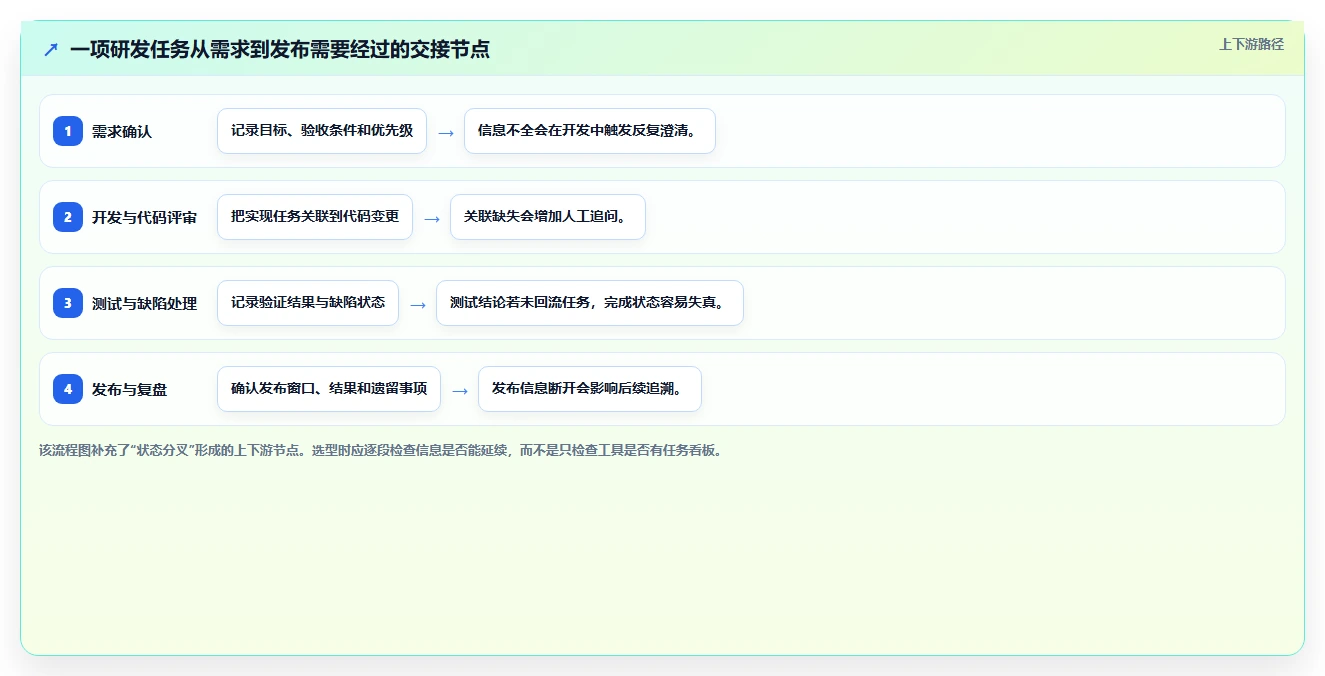This screenshot has height=676, width=1325.
Task: Click the 发布与复盘 step label
Action: point(130,389)
